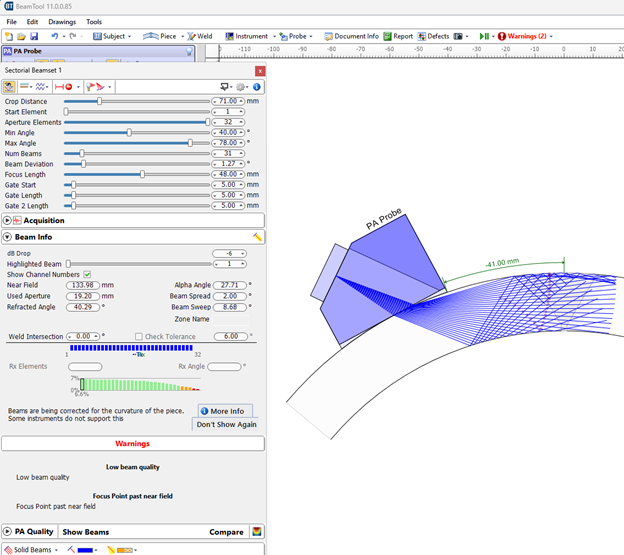This screenshot has width=624, height=555.
Task: Enable the Check Tolerance checkbox
Action: click(x=139, y=337)
